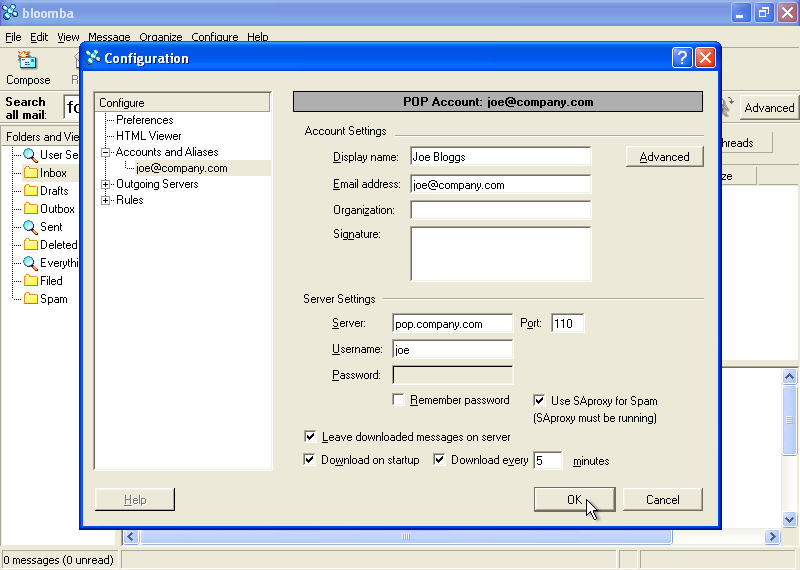Select the Deleted folder icon
This screenshot has width=800, height=570.
pyautogui.click(x=31, y=245)
